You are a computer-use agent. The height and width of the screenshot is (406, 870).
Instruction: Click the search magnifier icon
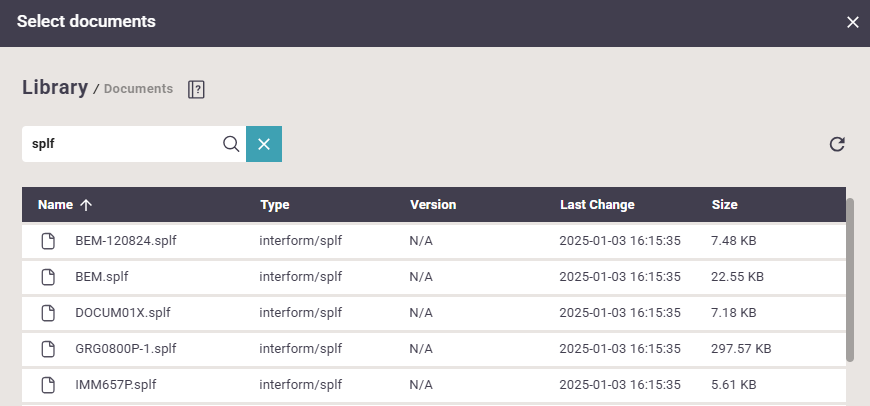(x=231, y=144)
